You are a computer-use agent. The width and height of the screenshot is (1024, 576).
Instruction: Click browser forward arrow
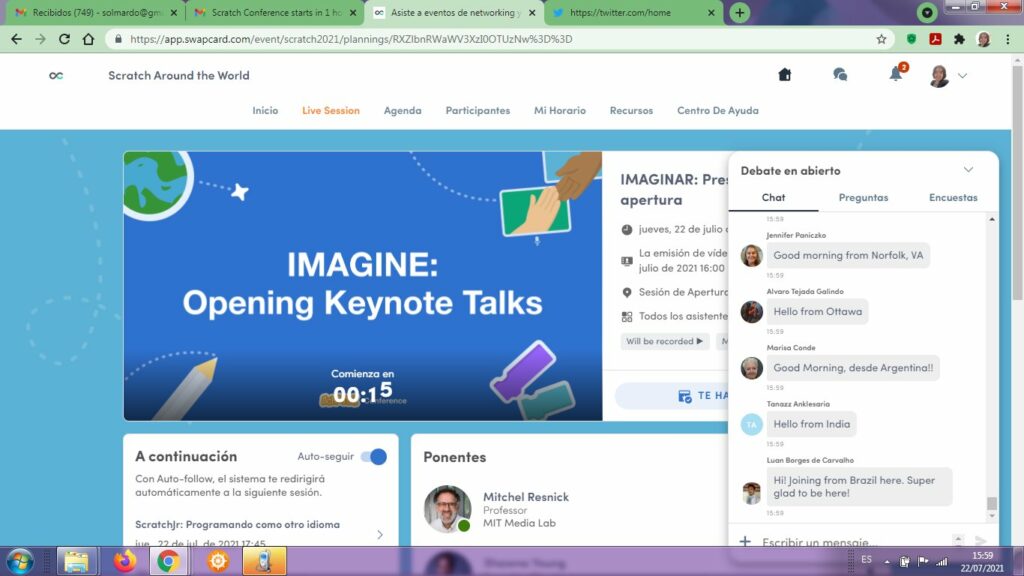click(x=40, y=39)
